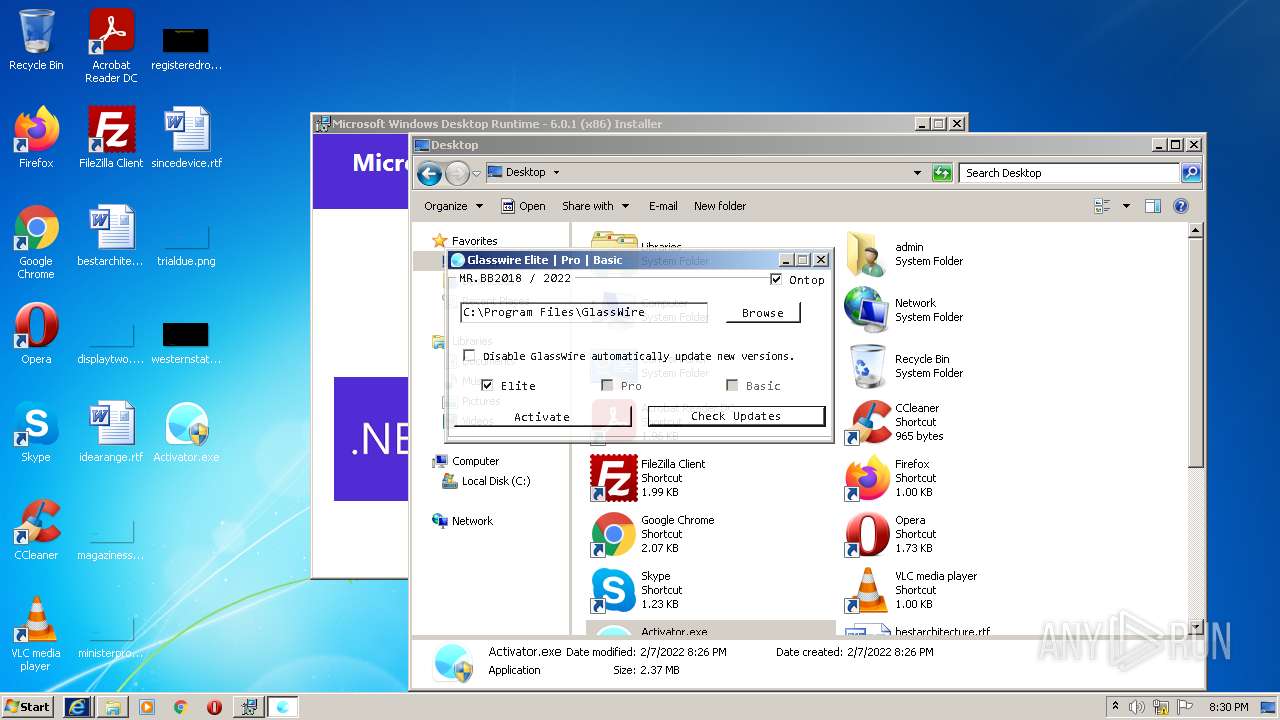Screen dimensions: 1280x720
Task: Select FileZilla Client shortcut in Explorer
Action: tap(648, 478)
